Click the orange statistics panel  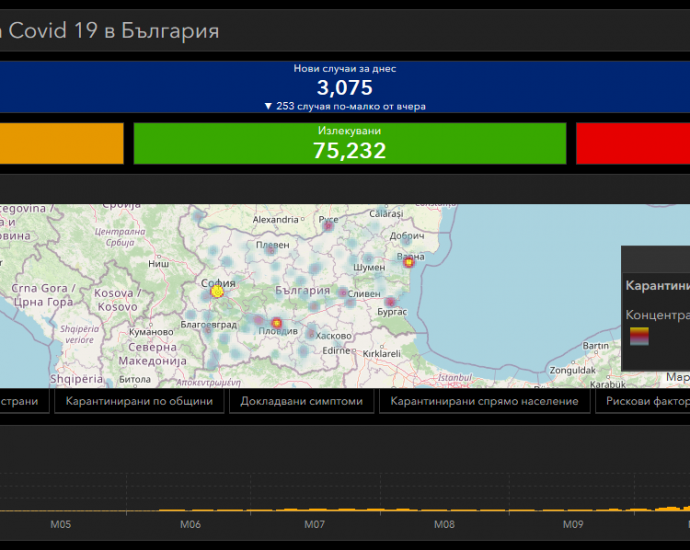tap(62, 143)
